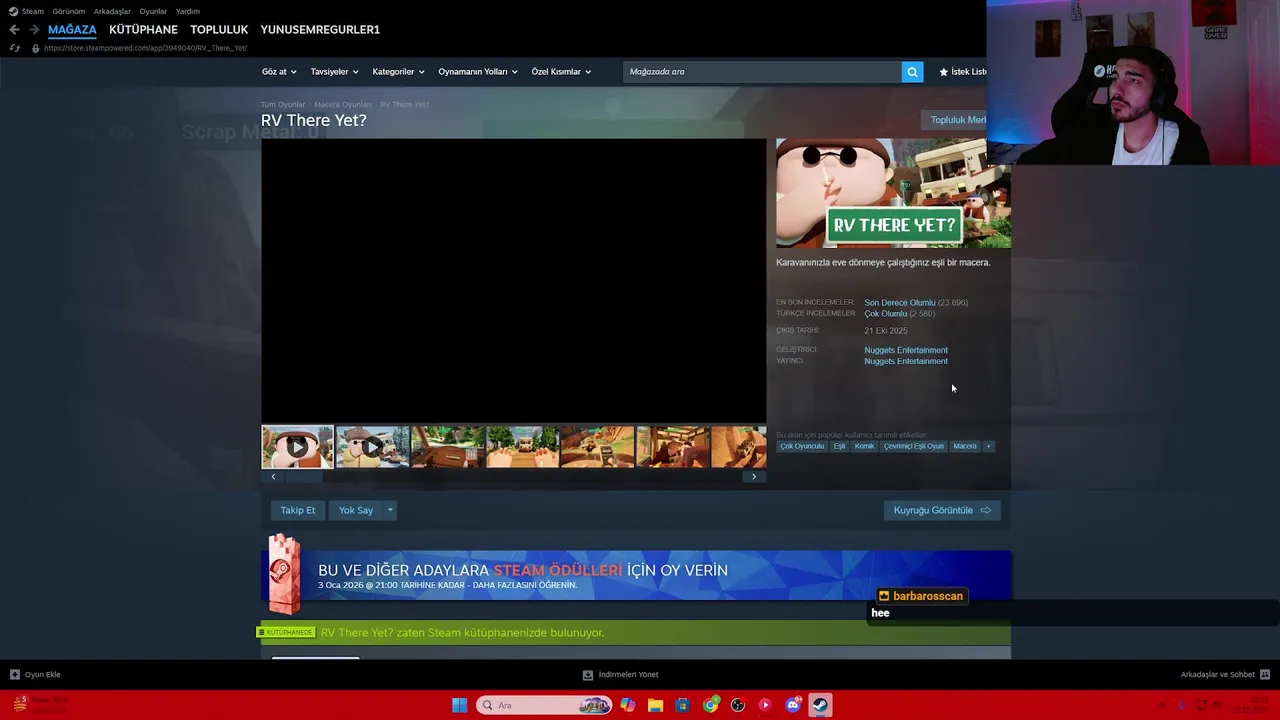Click the Oyun Ekle button
Screen dimensions: 1280x720
point(35,675)
